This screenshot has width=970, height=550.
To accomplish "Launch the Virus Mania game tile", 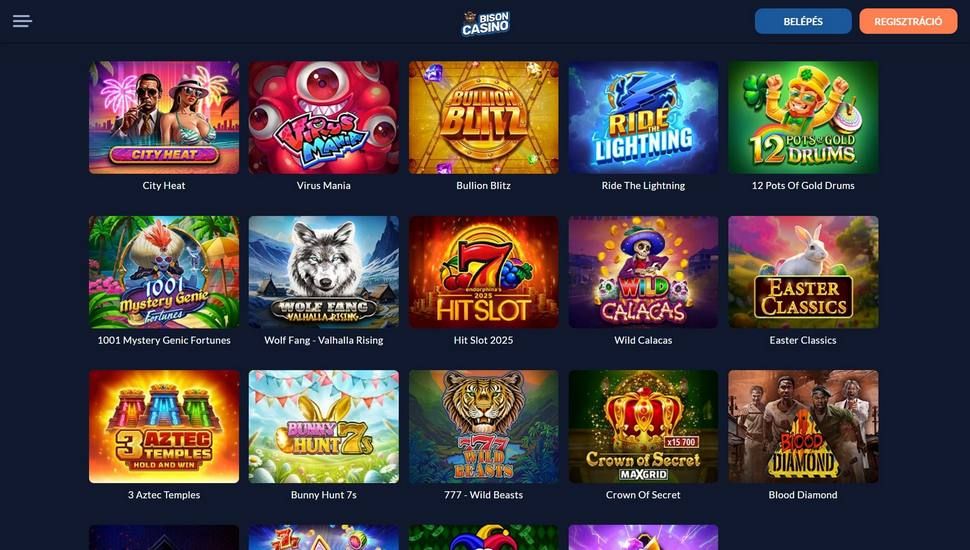I will coord(324,117).
